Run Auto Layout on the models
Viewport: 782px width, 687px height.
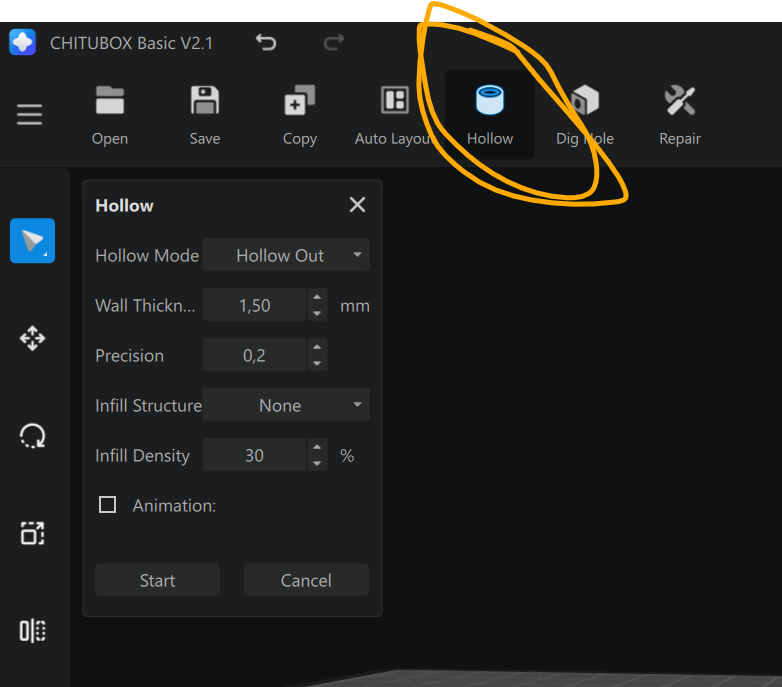[x=394, y=116]
